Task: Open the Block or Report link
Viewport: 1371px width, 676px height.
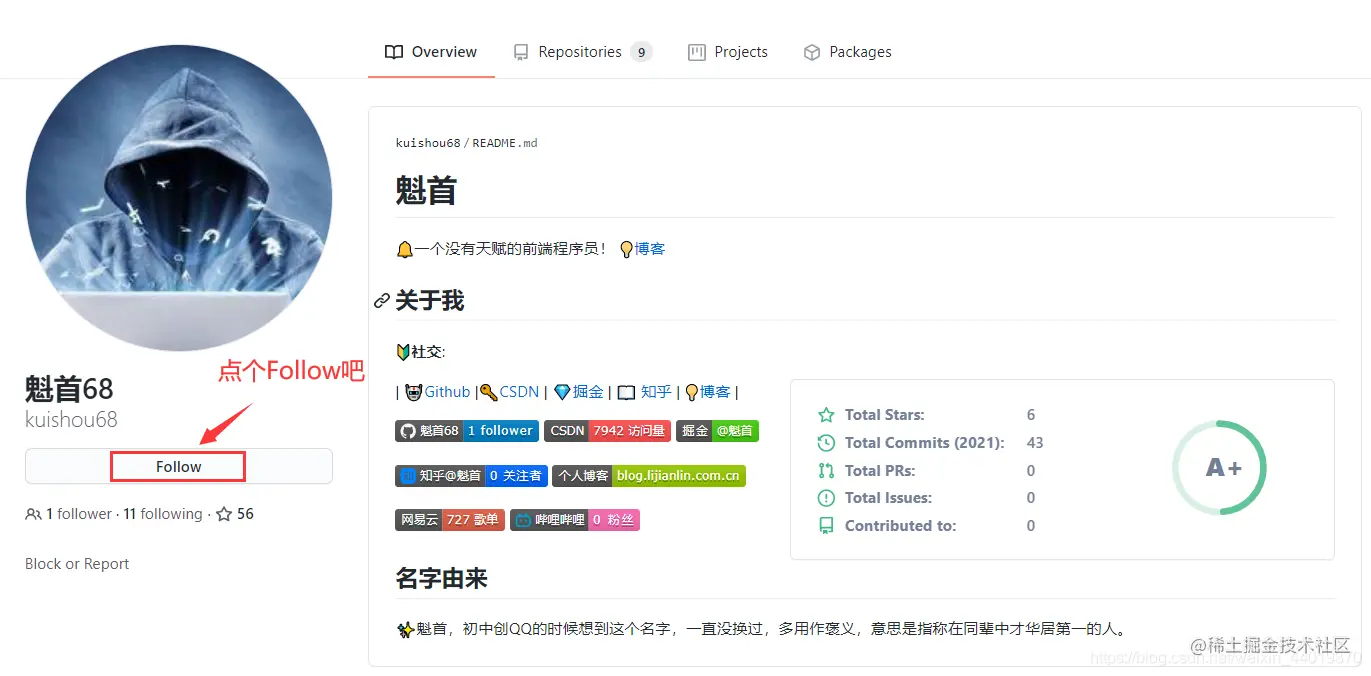Action: pos(76,563)
